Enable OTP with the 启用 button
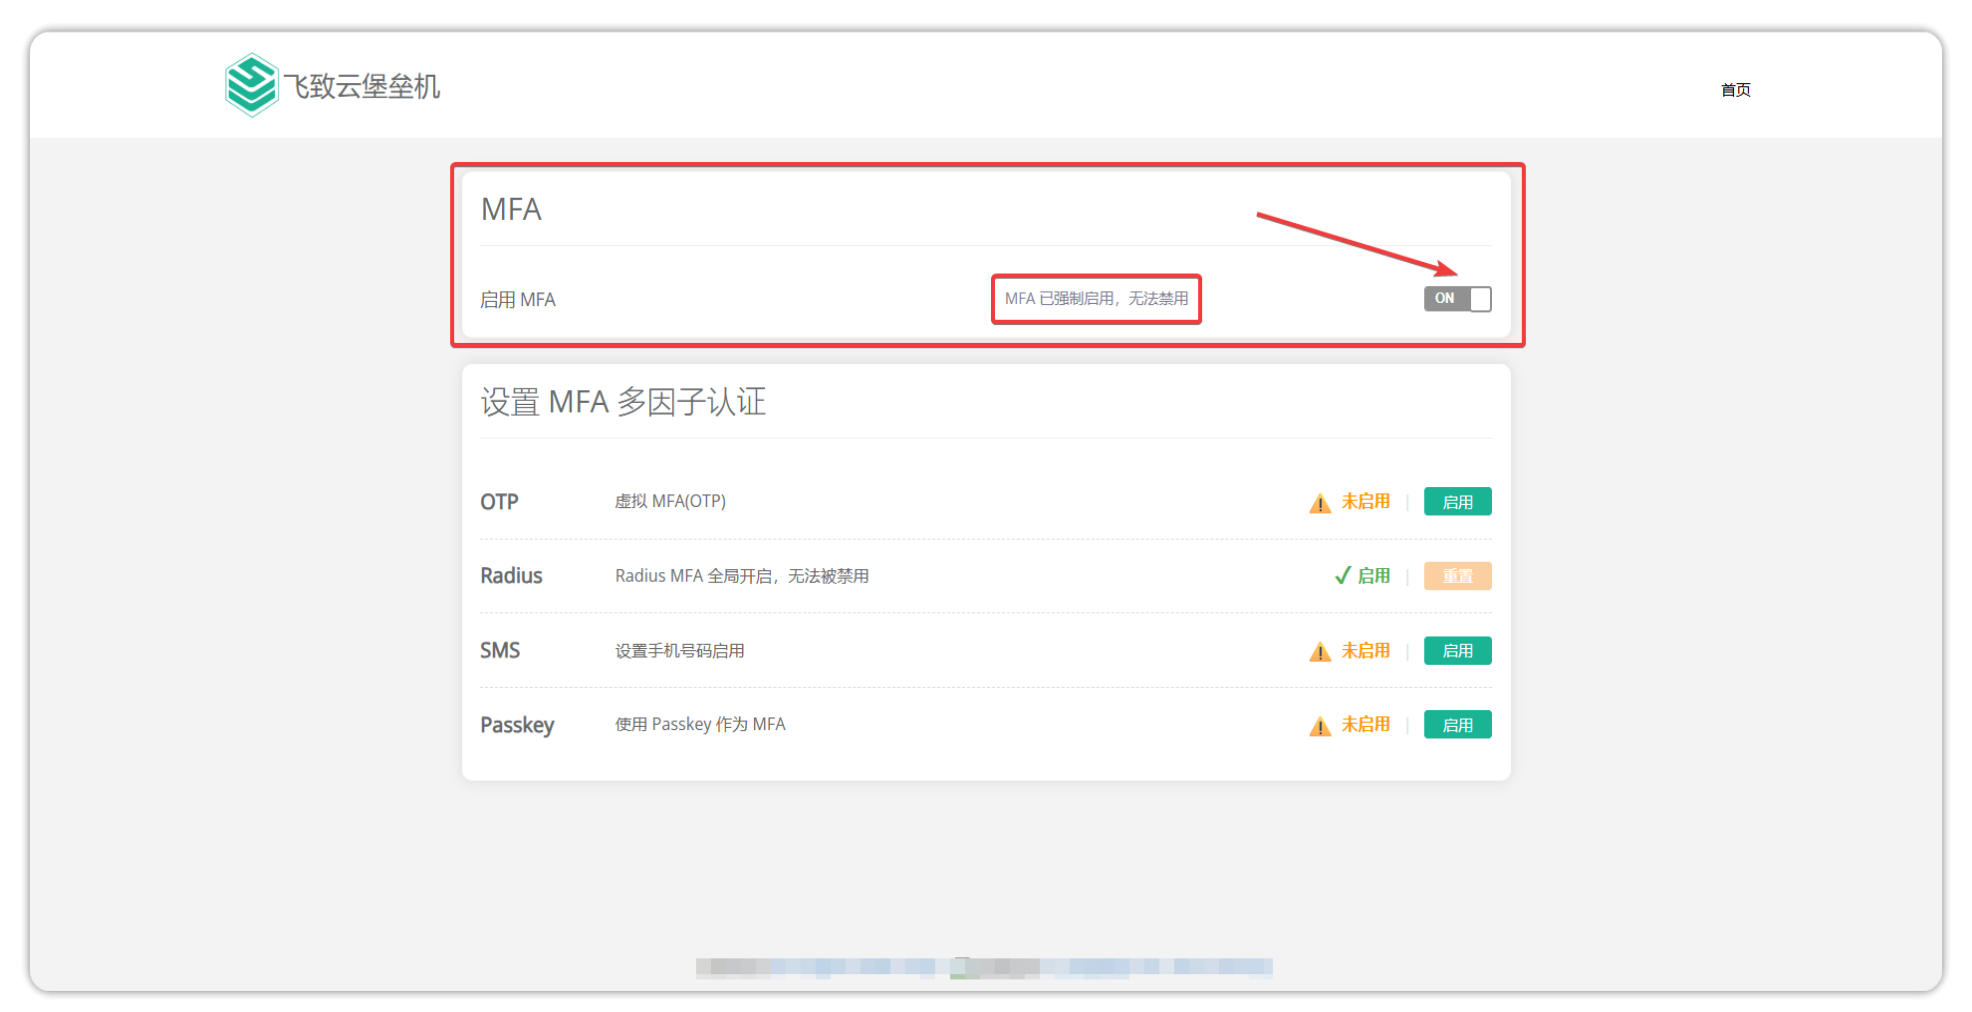This screenshot has width=1972, height=1012. pyautogui.click(x=1457, y=502)
